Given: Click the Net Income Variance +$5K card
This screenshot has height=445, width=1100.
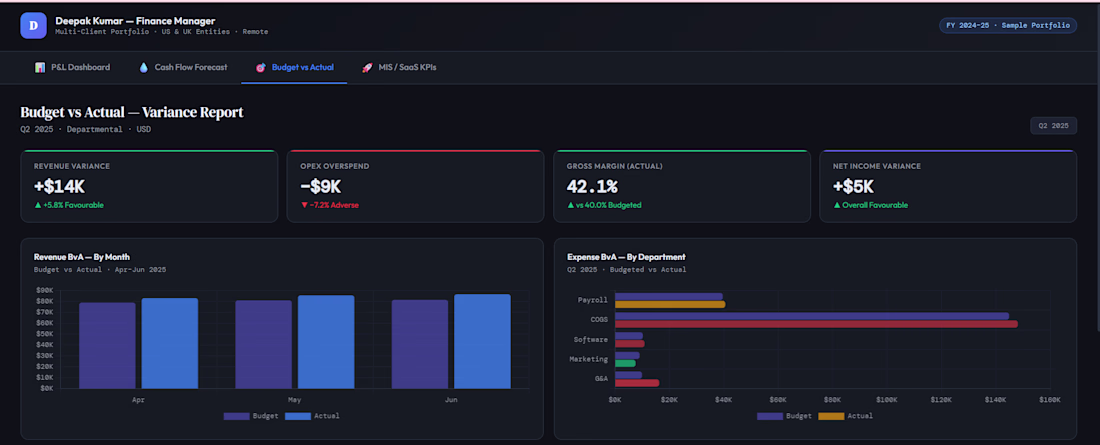Looking at the screenshot, I should (948, 186).
